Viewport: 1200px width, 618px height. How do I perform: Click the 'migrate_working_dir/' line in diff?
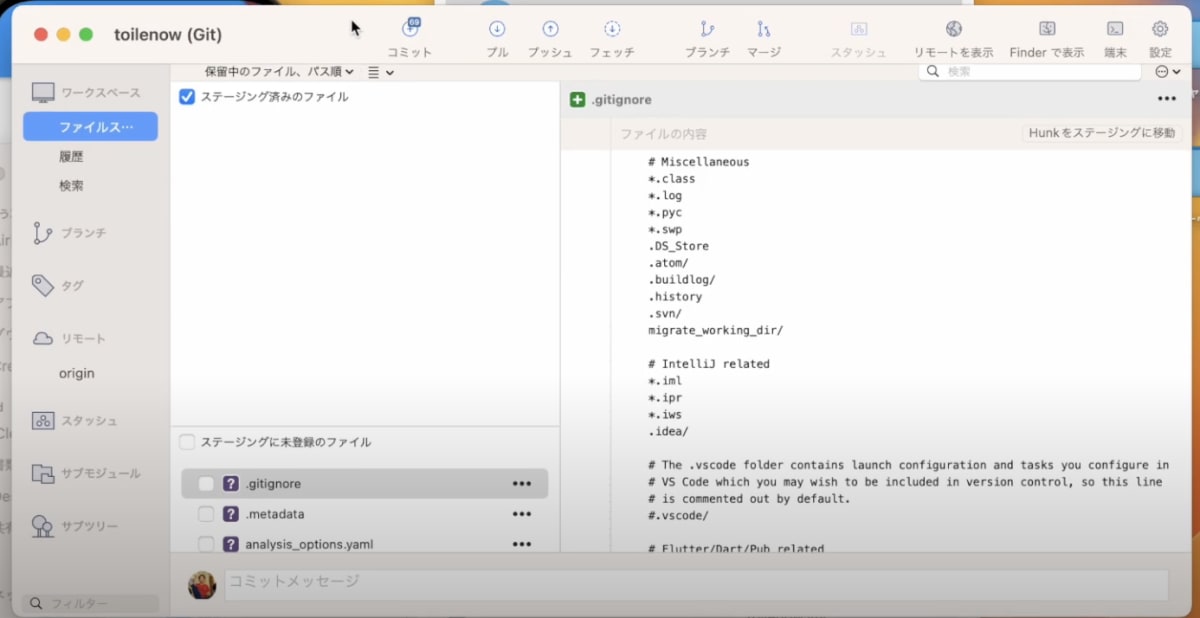pos(715,330)
